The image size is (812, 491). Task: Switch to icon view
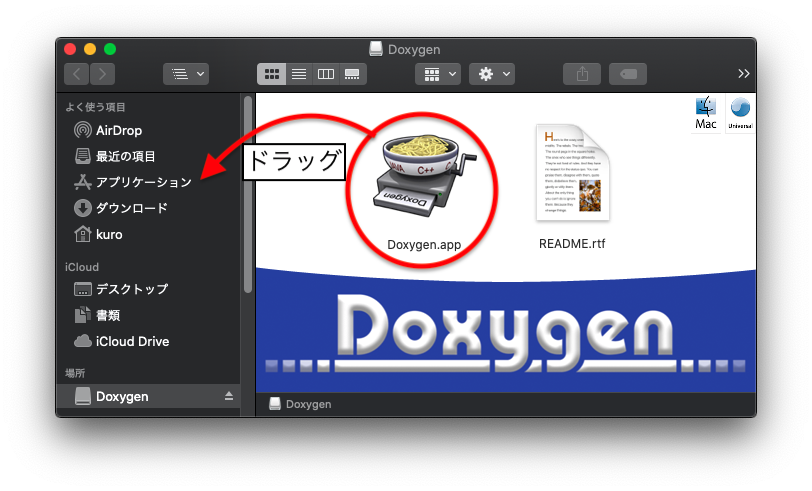point(271,74)
